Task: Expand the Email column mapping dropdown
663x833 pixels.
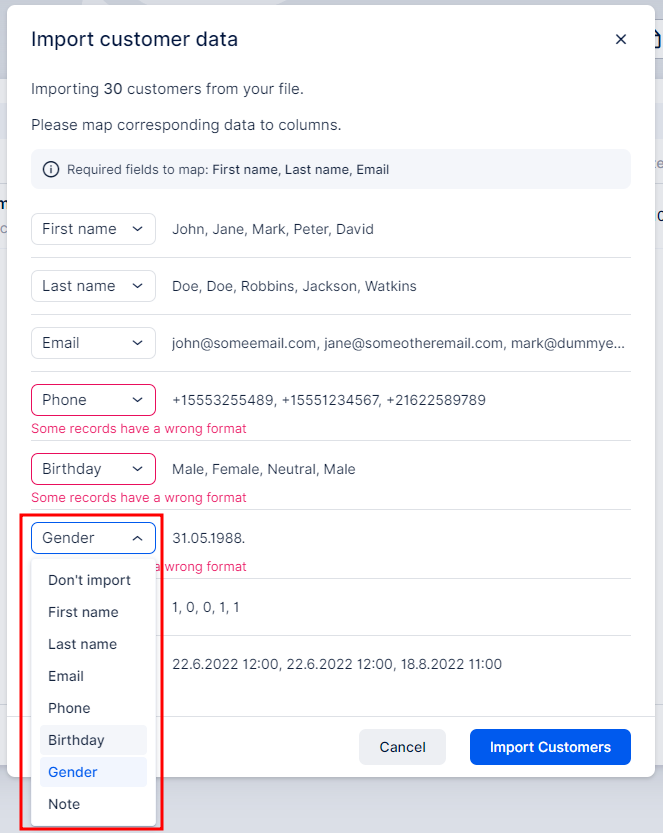Action: 94,343
